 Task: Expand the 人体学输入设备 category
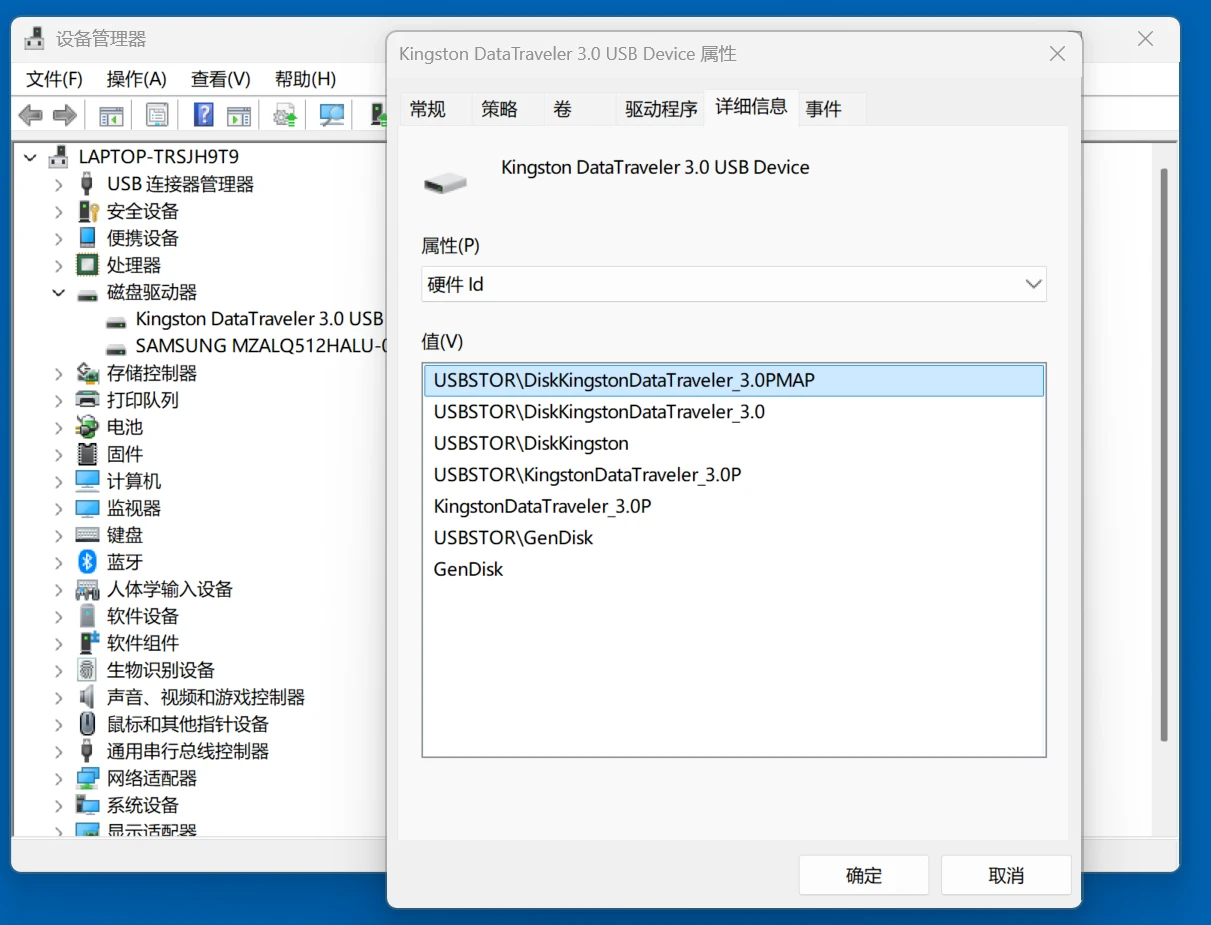tap(59, 589)
